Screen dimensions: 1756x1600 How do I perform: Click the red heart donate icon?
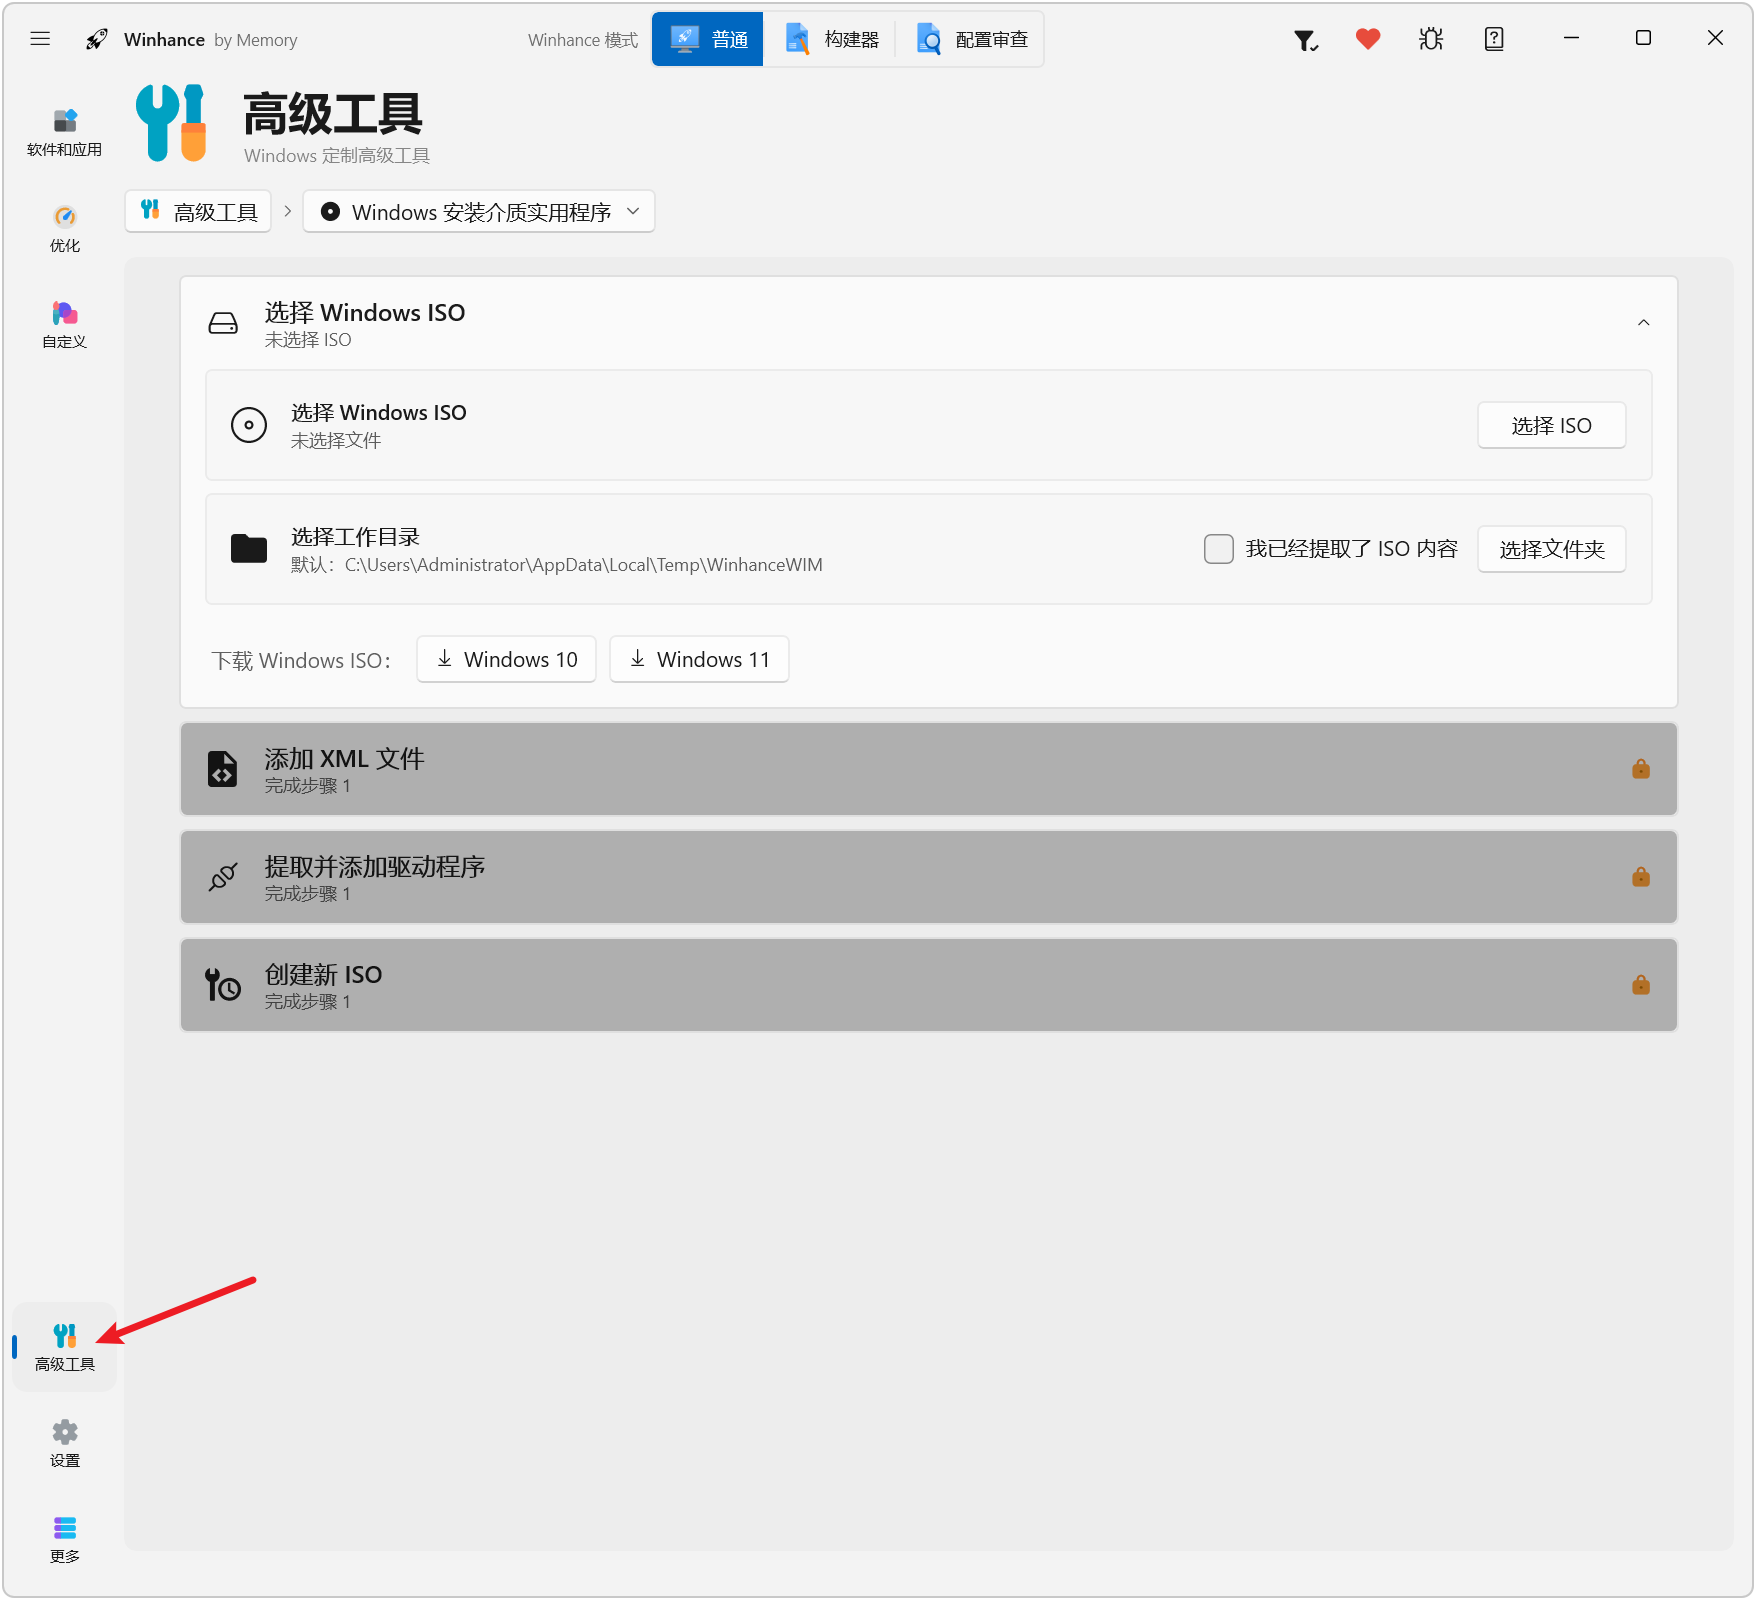tap(1368, 39)
